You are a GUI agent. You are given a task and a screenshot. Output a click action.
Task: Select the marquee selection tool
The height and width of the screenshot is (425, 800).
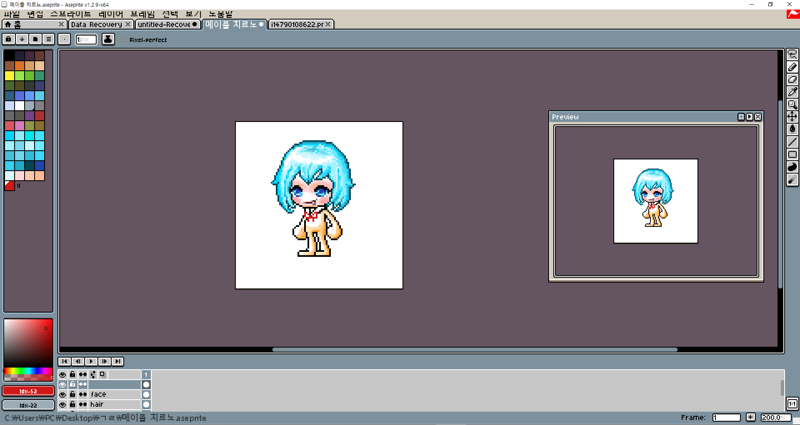[792, 55]
